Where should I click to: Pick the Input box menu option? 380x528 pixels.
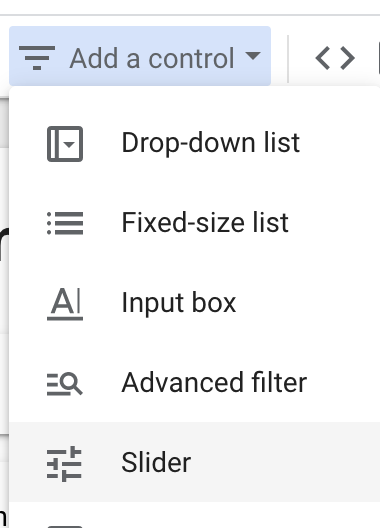(x=194, y=302)
